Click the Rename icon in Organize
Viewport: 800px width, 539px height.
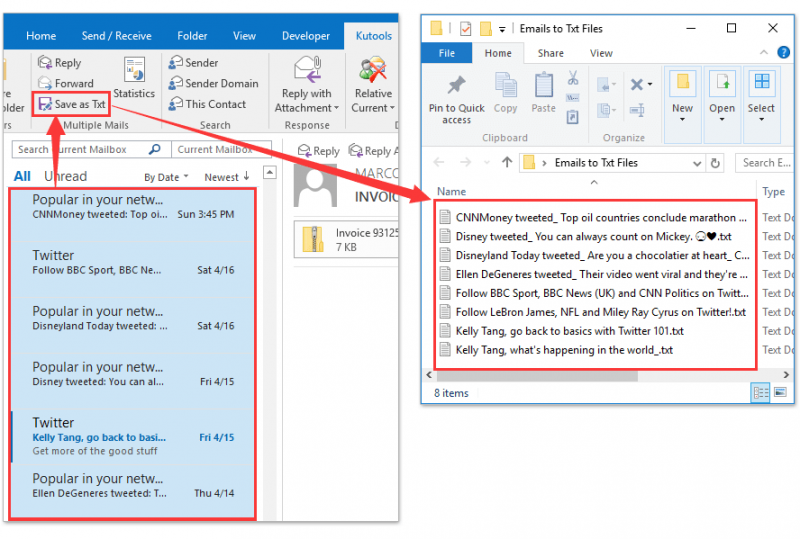pyautogui.click(x=637, y=110)
